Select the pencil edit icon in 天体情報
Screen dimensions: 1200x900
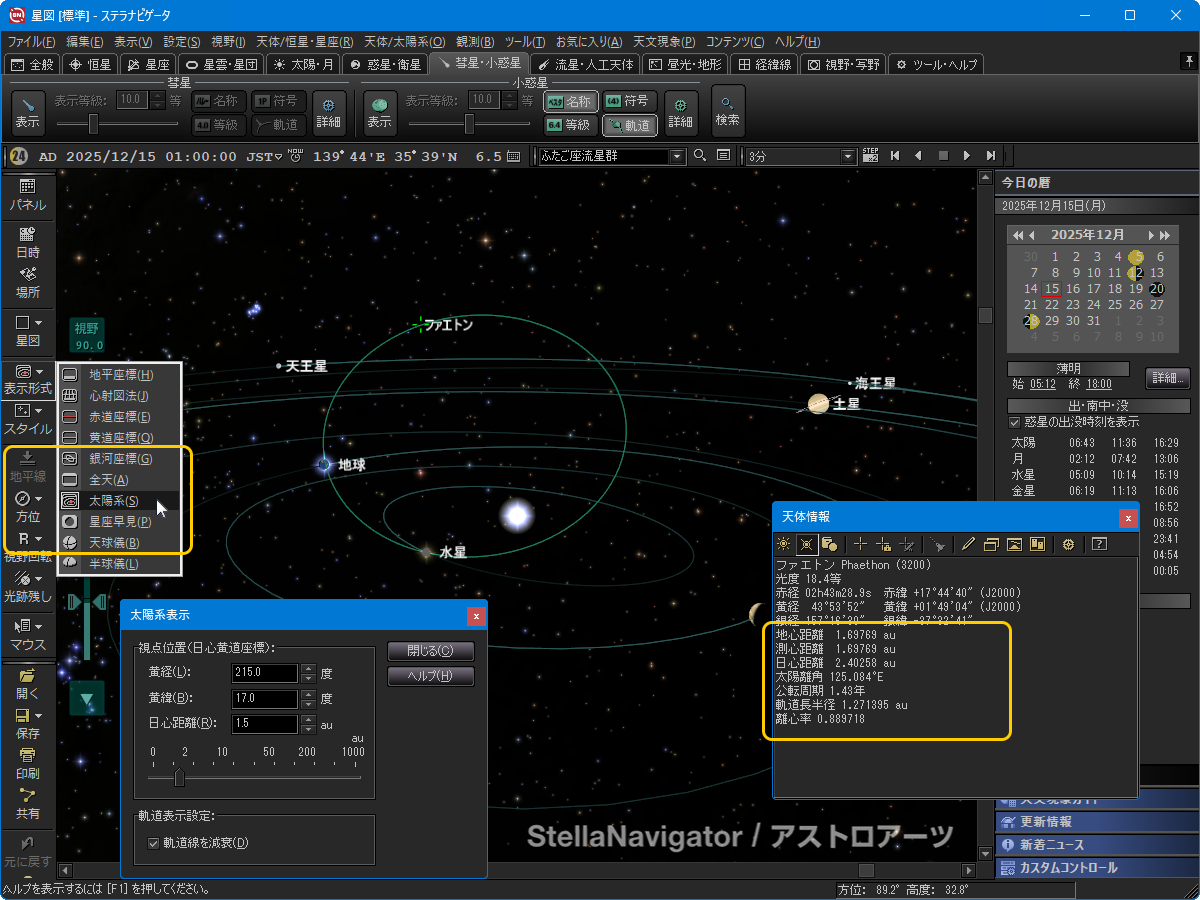pyautogui.click(x=966, y=544)
